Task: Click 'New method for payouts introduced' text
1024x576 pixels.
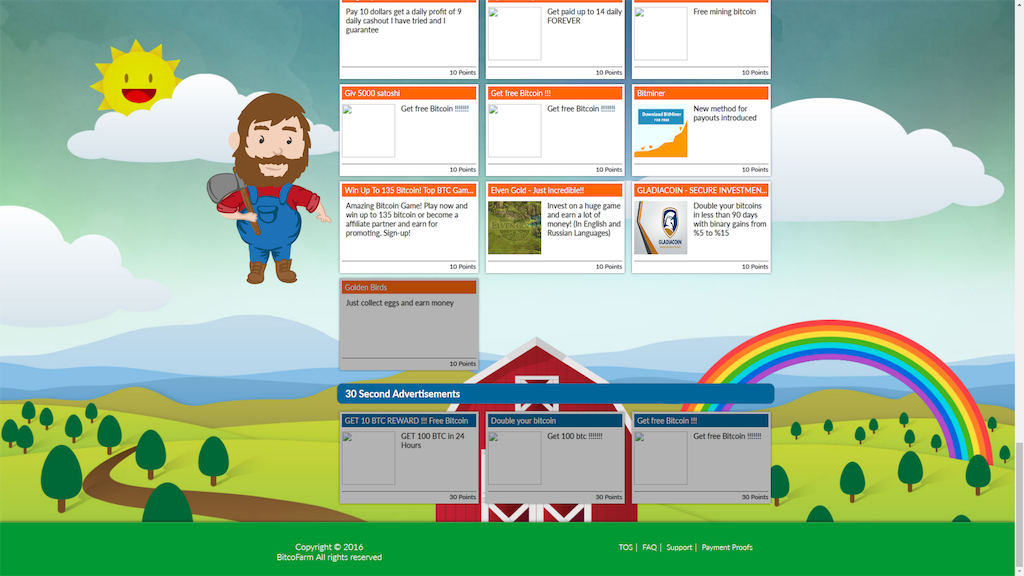Action: [x=725, y=114]
